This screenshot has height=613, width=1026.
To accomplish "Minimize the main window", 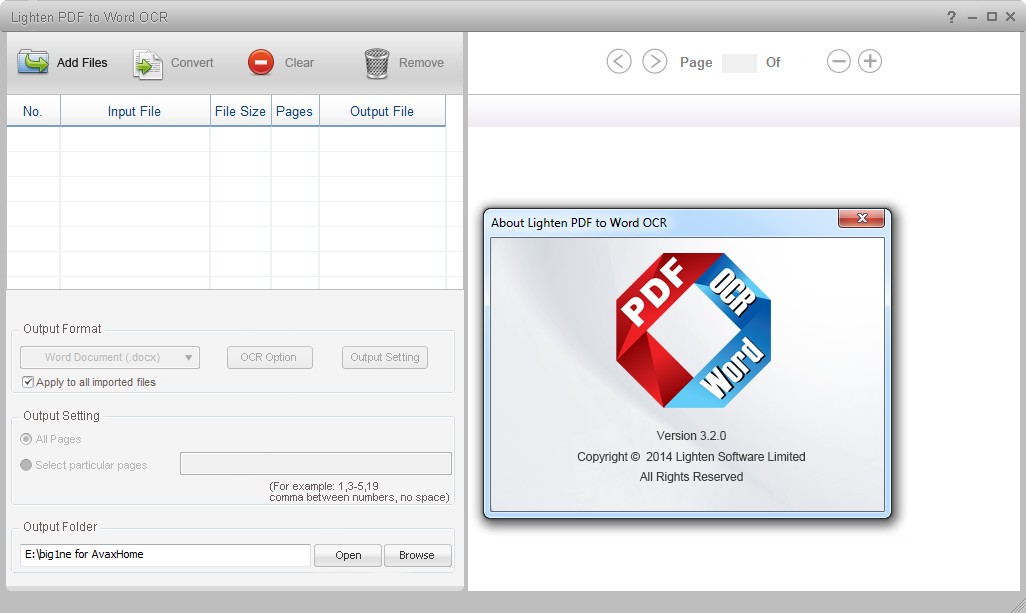I will (x=972, y=18).
